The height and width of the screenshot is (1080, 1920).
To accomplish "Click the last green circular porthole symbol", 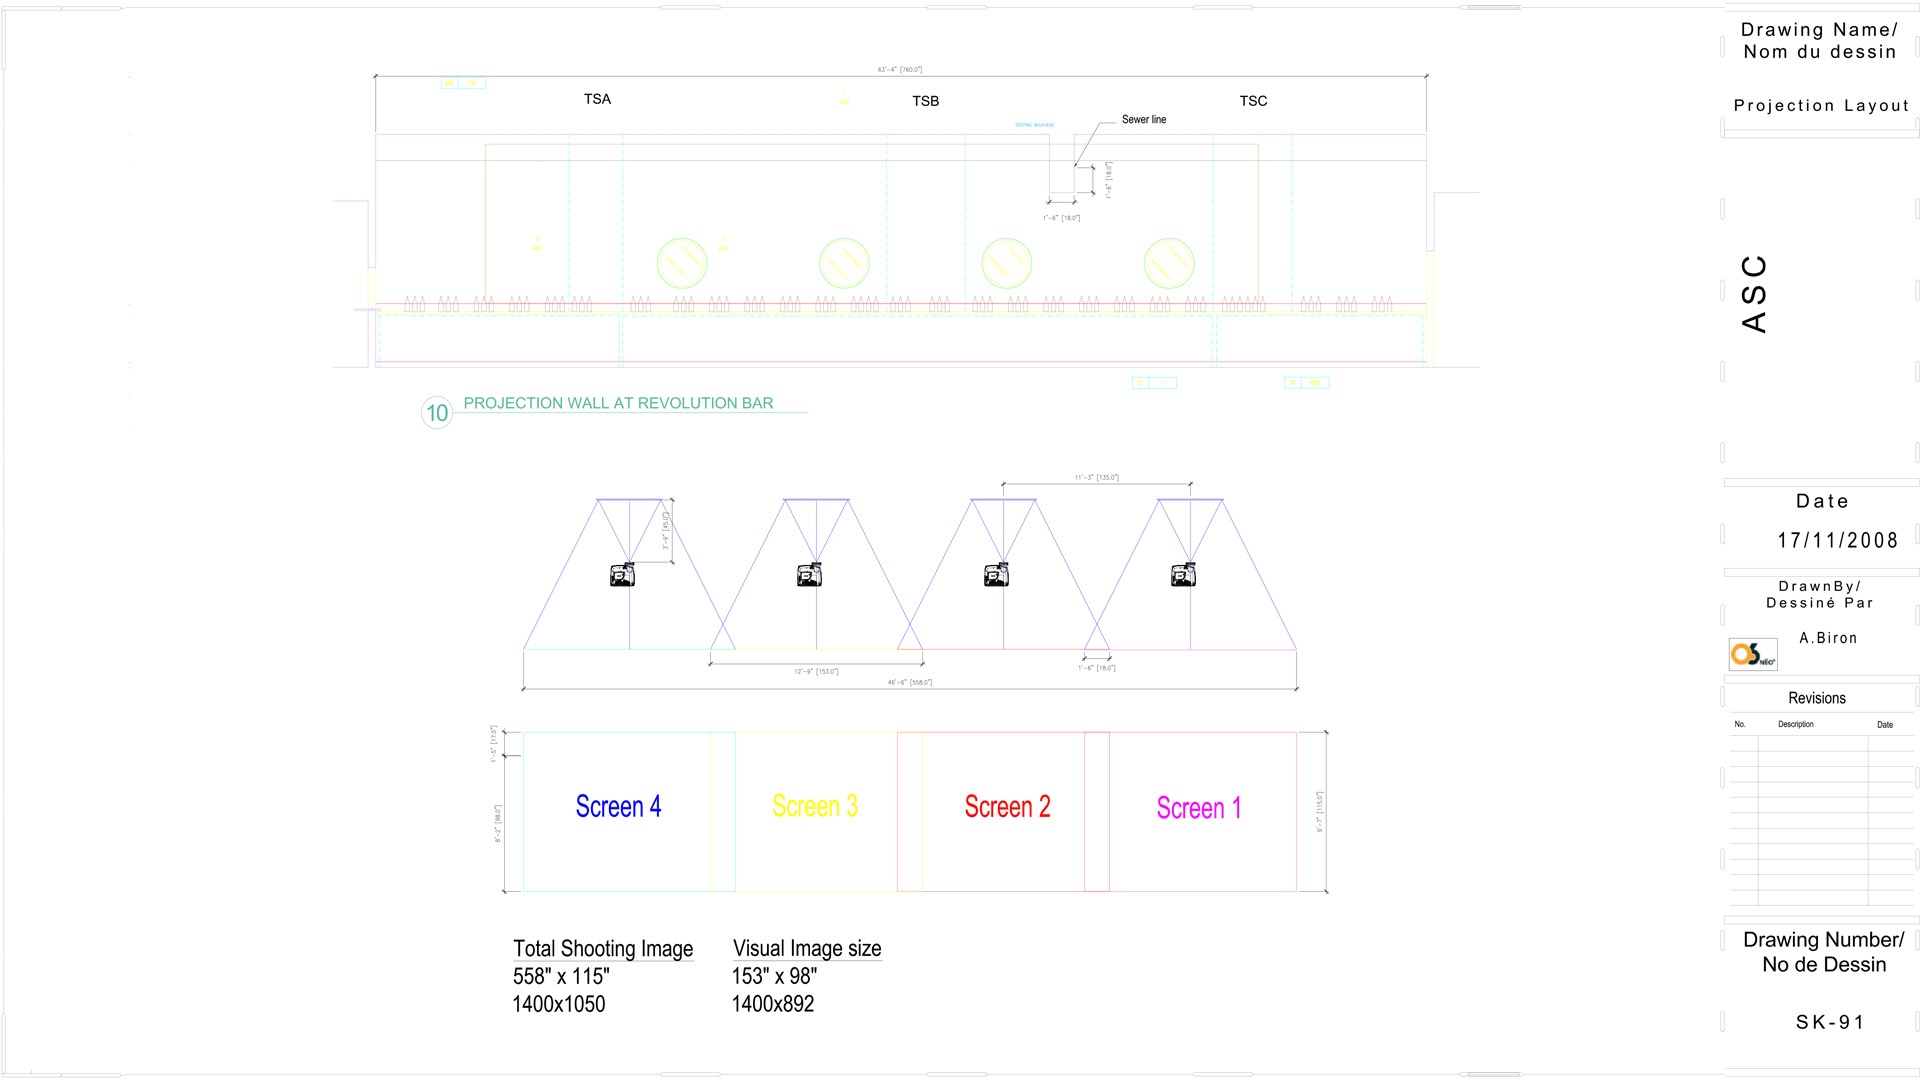I will (1169, 263).
